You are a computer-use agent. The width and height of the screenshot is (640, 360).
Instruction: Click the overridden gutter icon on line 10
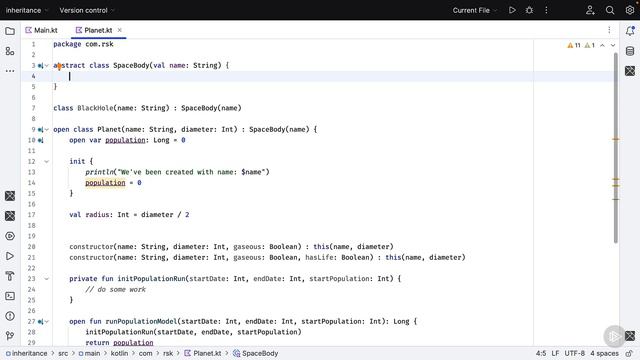pos(40,140)
